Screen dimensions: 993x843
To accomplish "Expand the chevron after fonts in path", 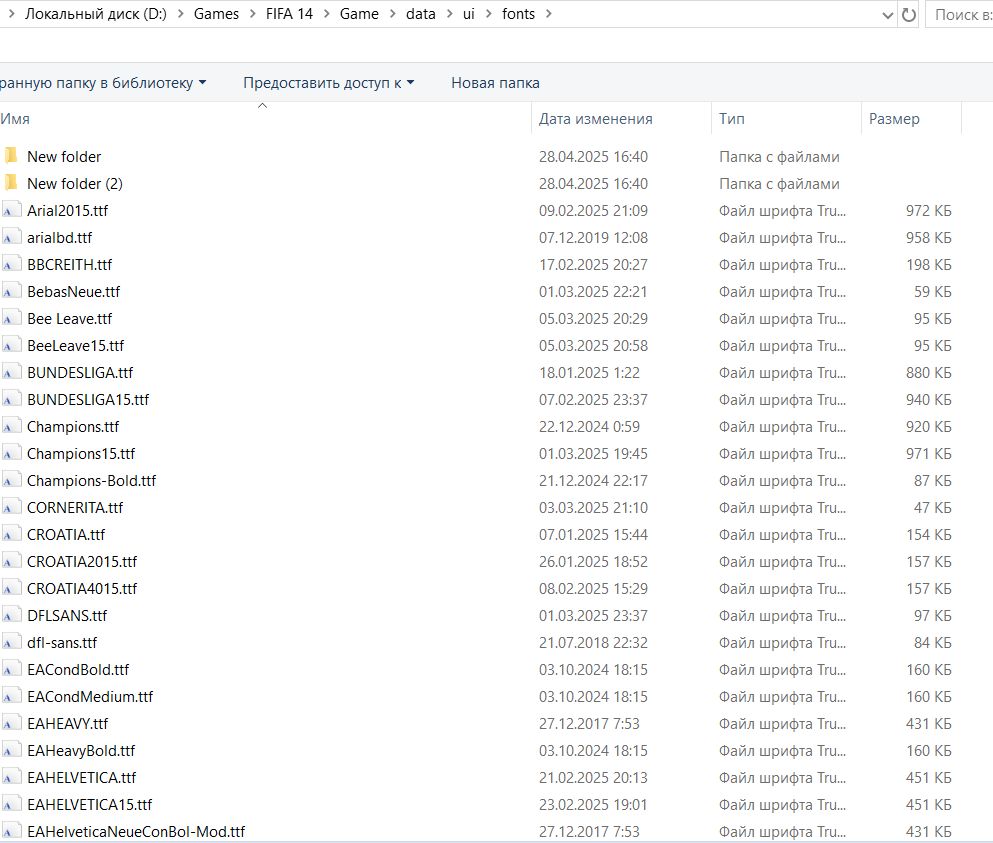I will [x=548, y=14].
